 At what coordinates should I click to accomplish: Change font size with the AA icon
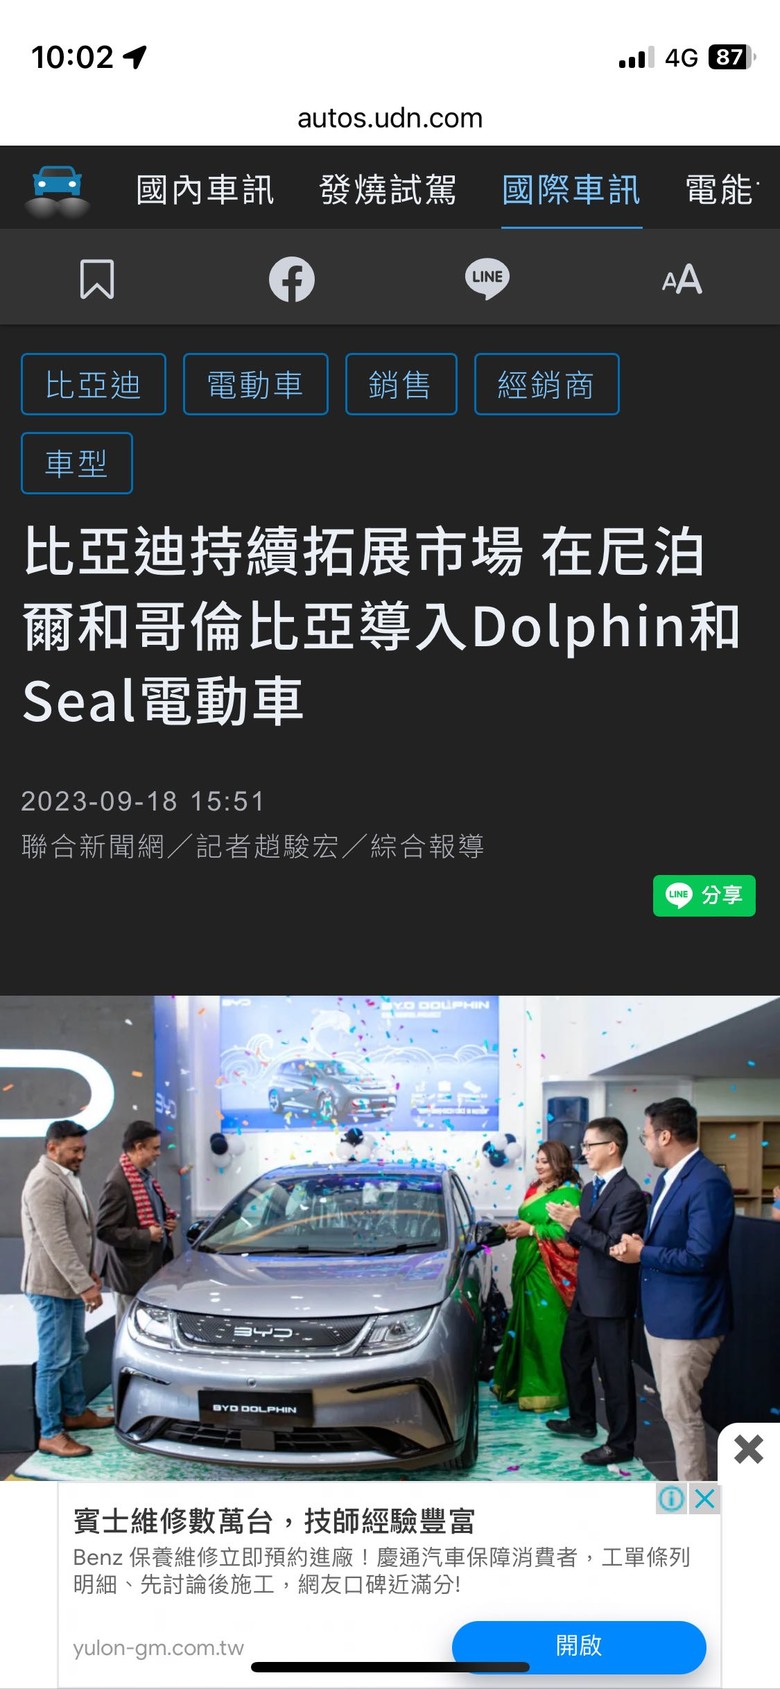click(682, 279)
